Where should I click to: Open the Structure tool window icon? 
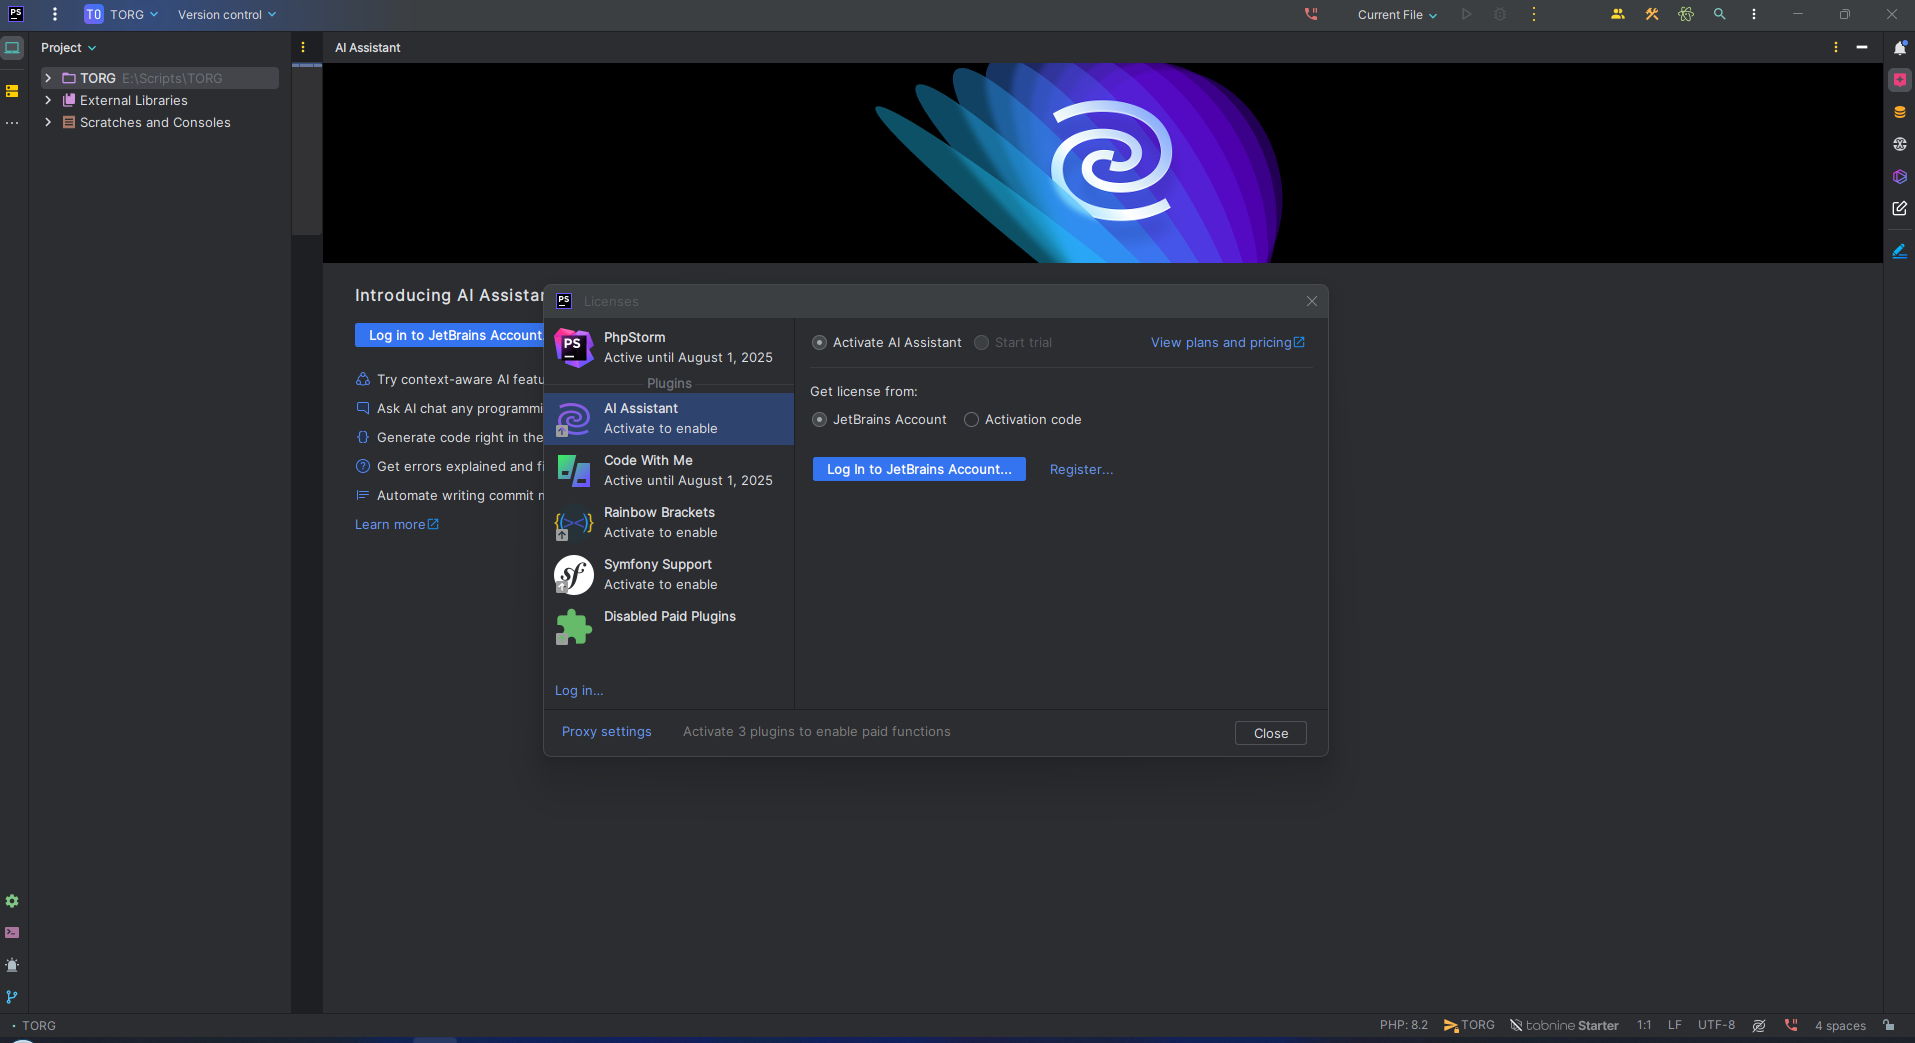pyautogui.click(x=12, y=91)
